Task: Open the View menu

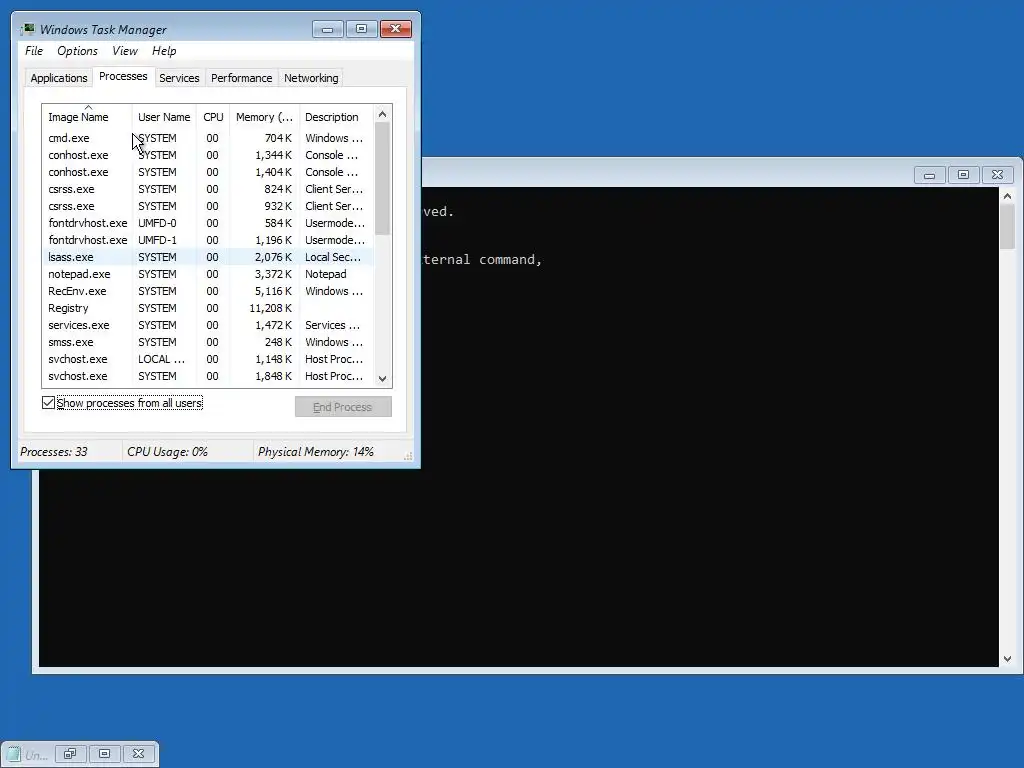Action: click(125, 51)
